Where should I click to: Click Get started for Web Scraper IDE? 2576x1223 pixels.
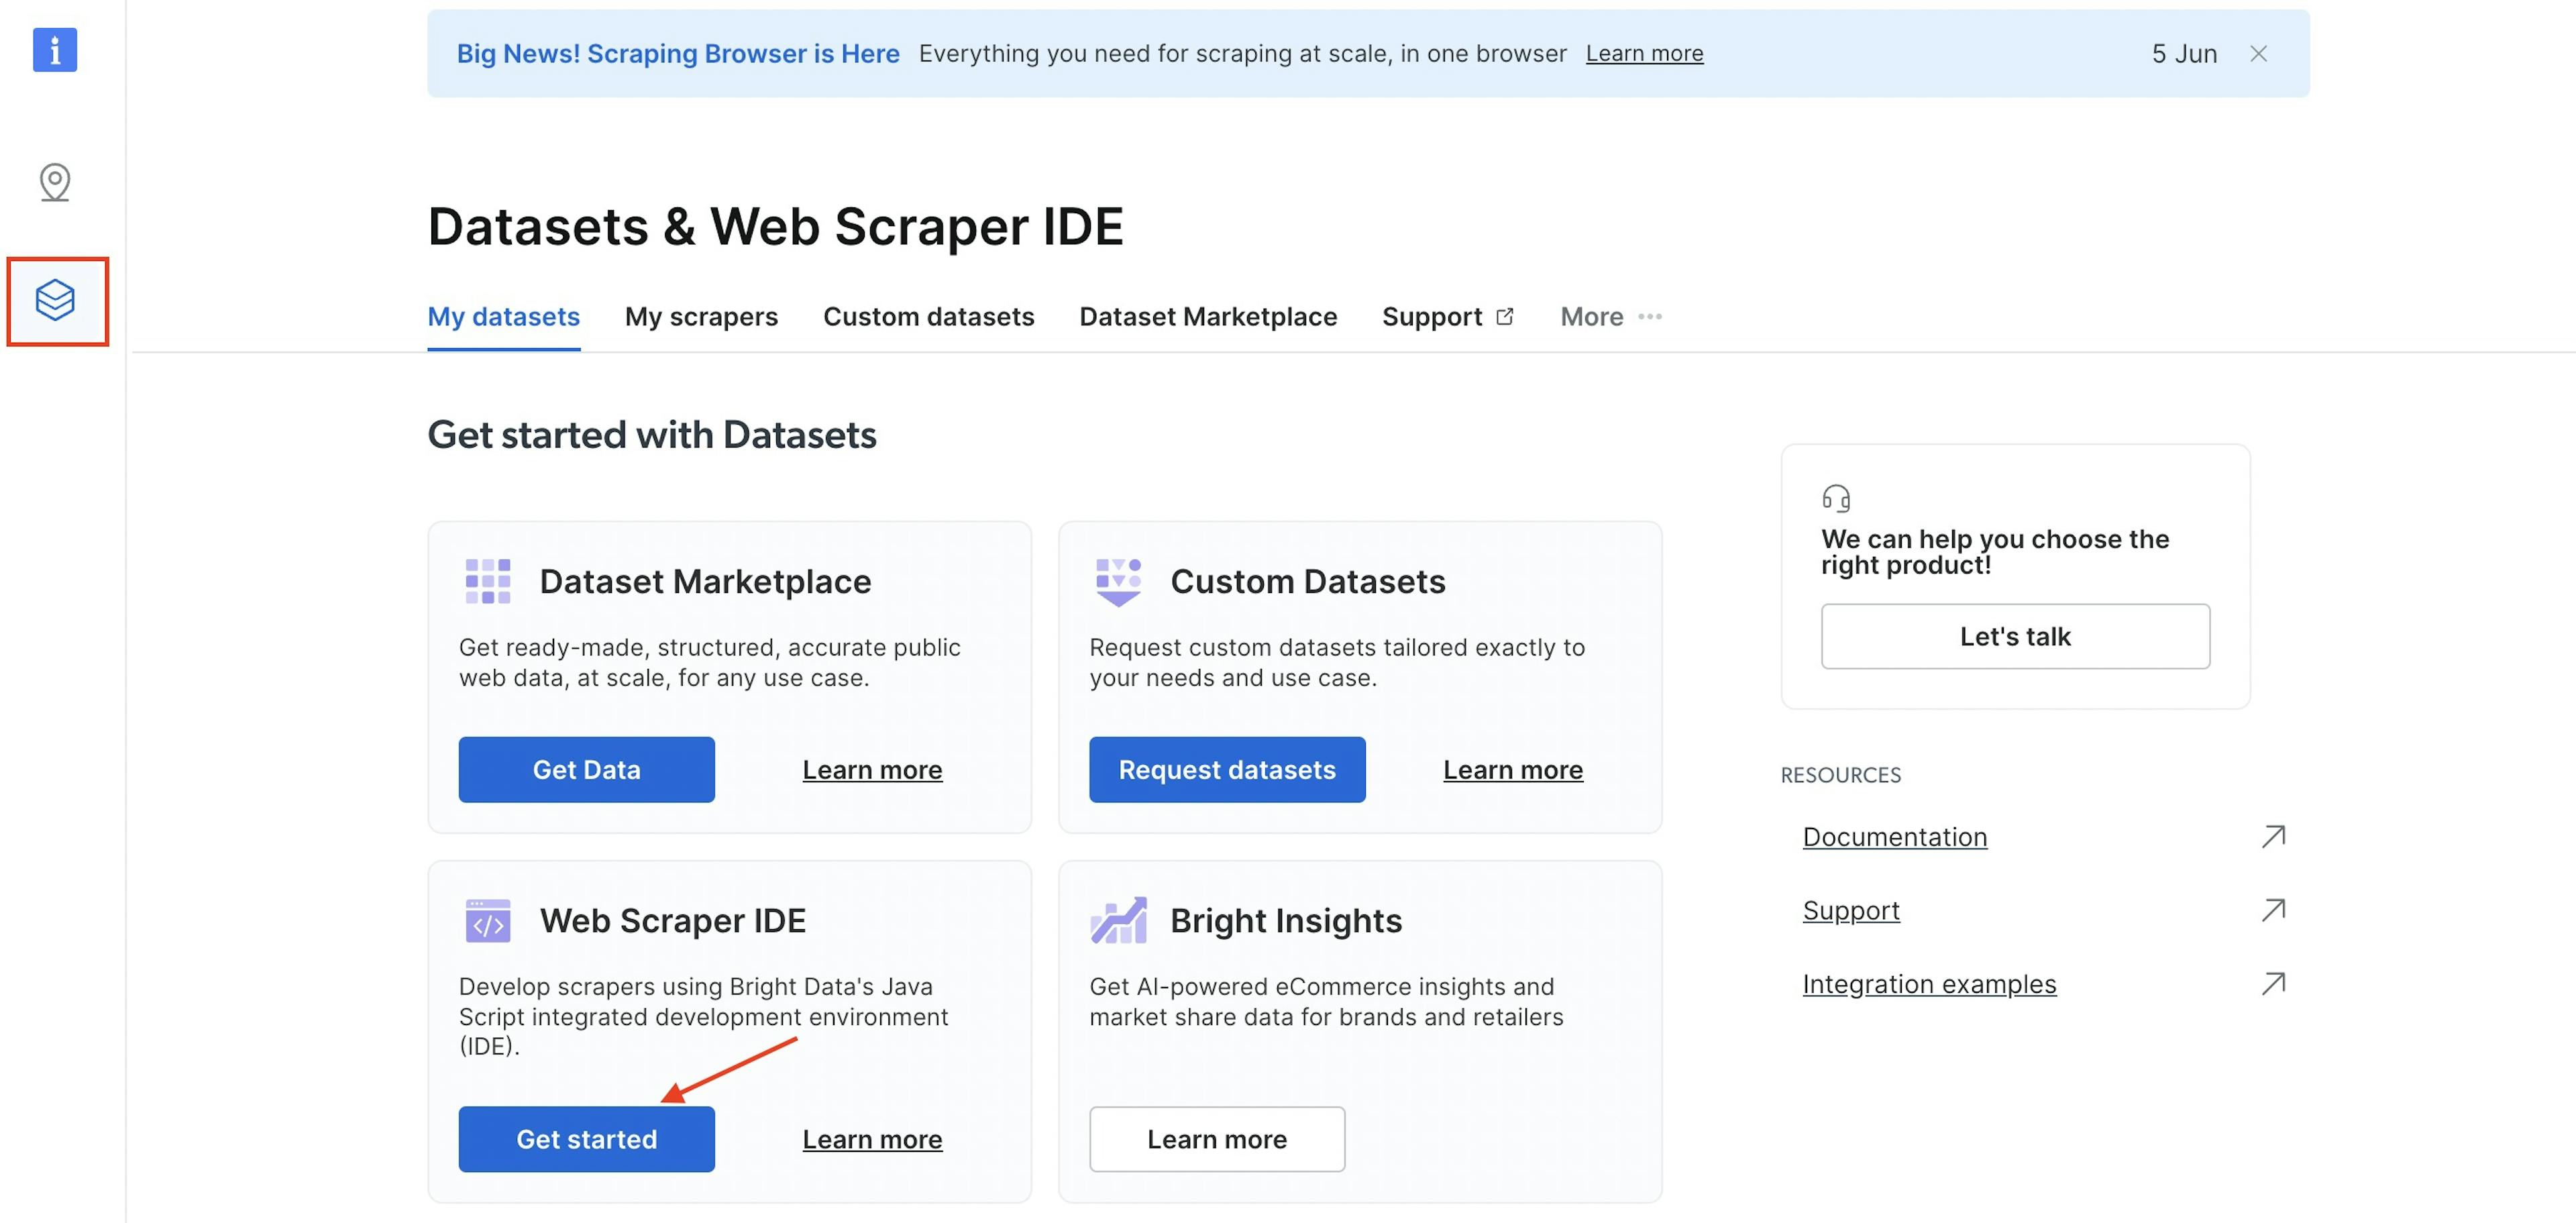(x=586, y=1139)
